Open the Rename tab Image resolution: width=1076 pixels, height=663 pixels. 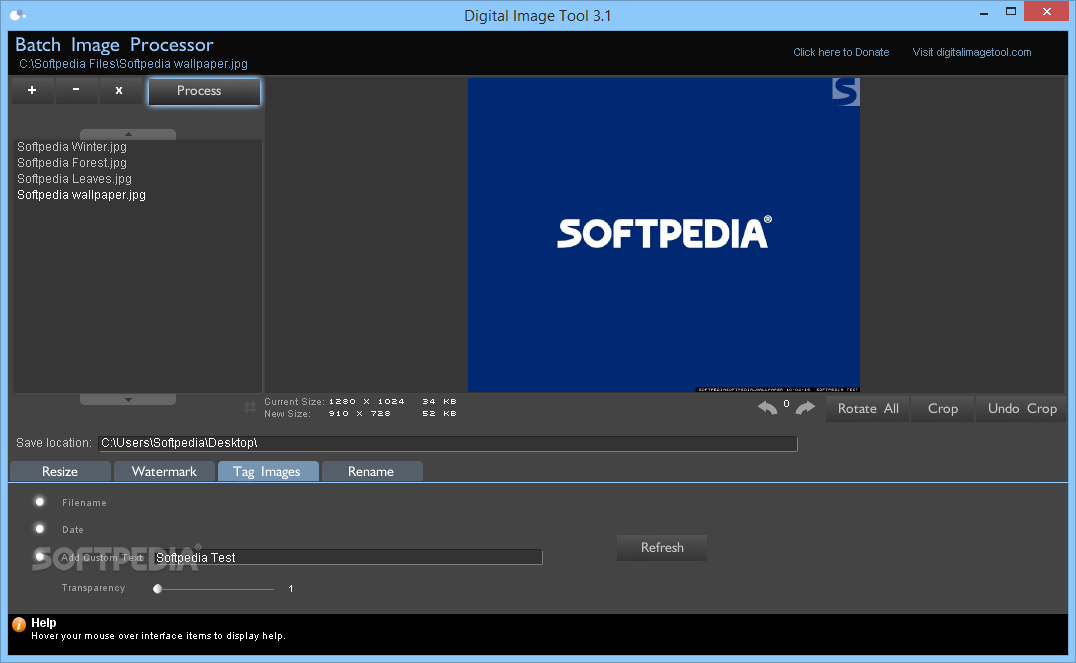coord(371,472)
